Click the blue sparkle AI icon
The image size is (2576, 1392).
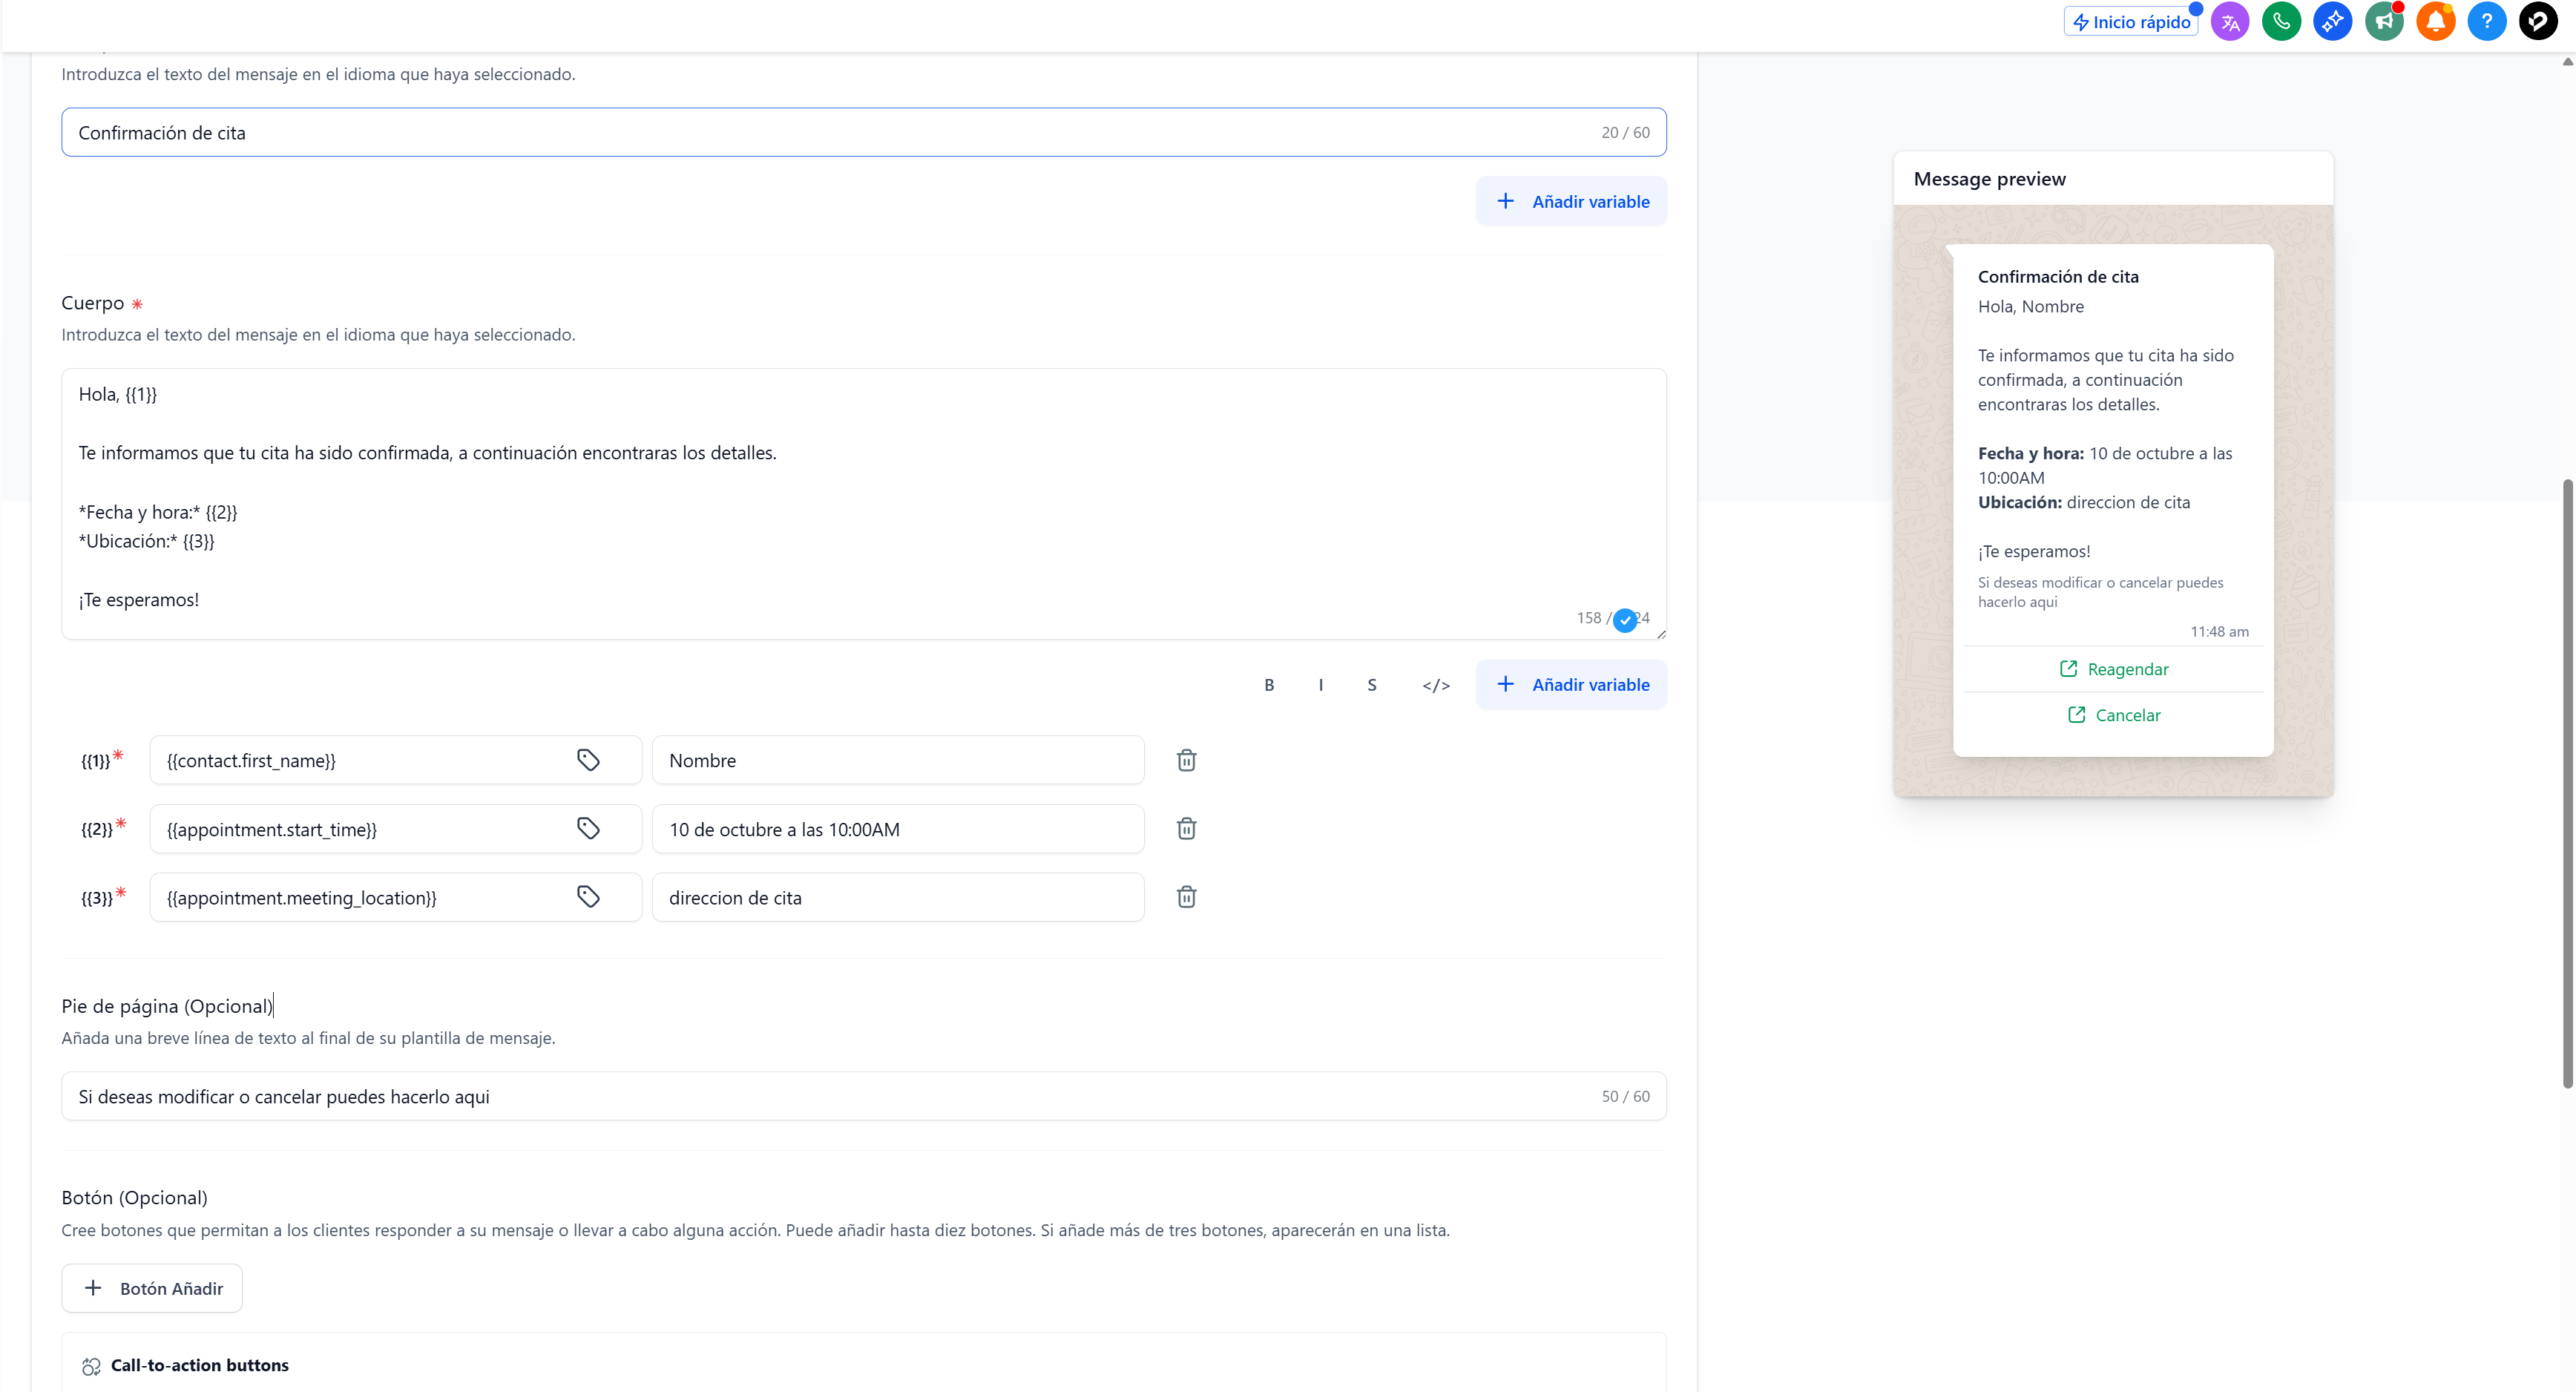tap(2332, 21)
